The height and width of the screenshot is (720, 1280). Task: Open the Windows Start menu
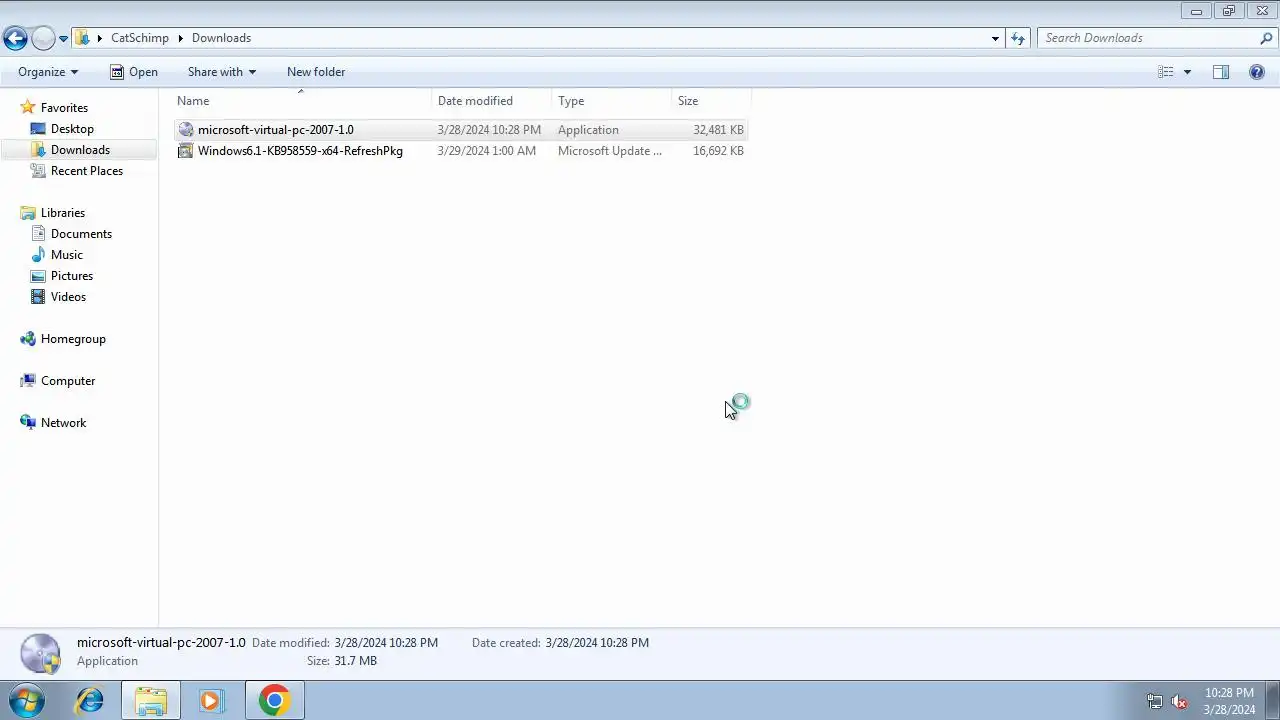tap(27, 701)
